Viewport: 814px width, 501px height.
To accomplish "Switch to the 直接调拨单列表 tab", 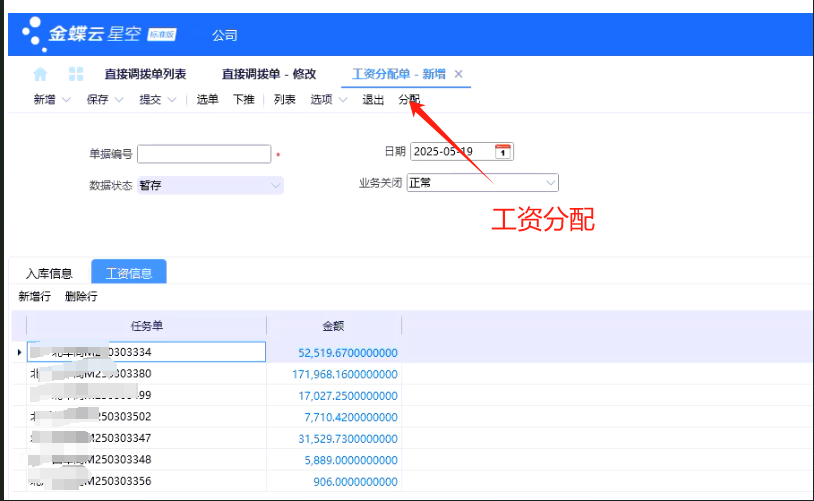I will click(145, 74).
